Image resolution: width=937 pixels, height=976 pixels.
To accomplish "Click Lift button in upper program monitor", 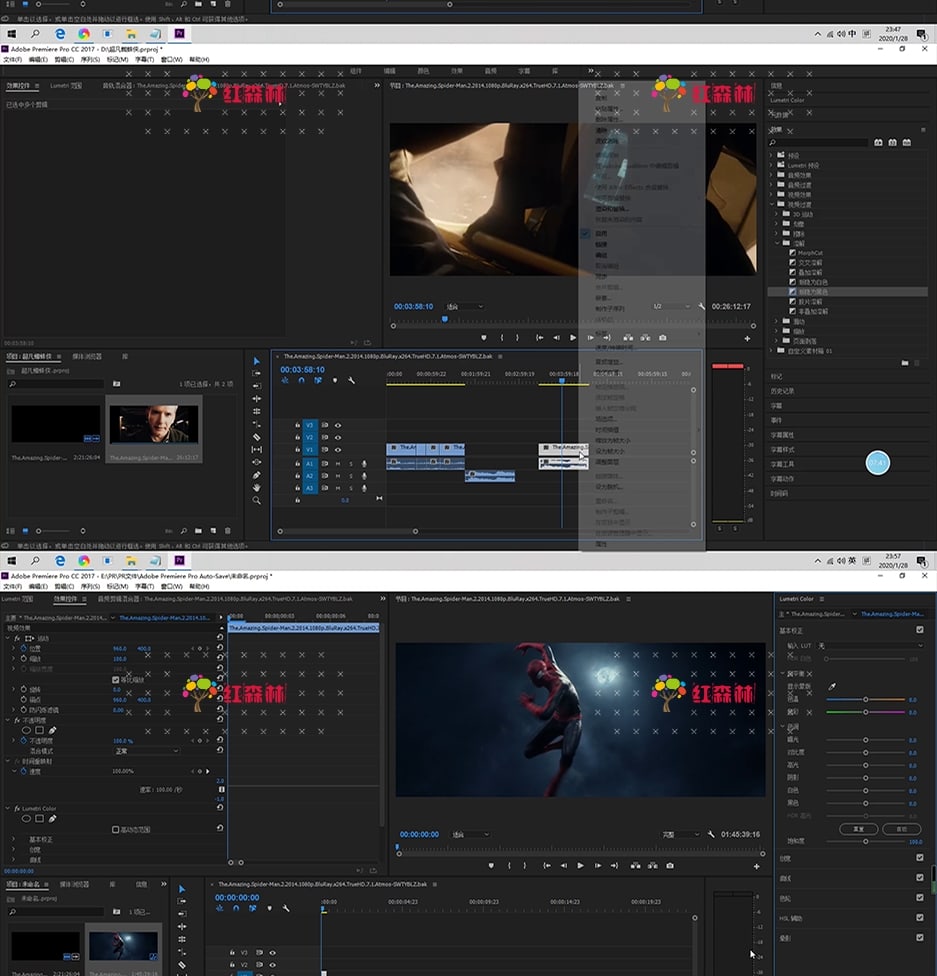I will [628, 337].
